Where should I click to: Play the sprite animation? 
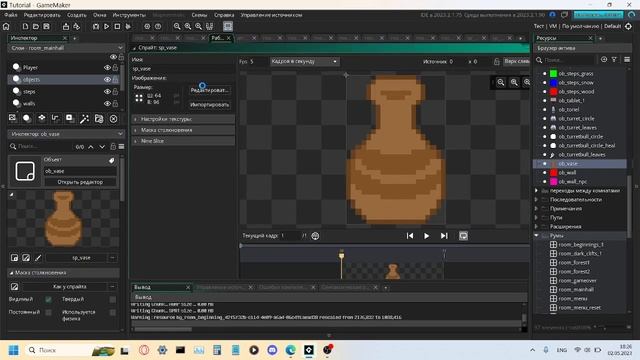(x=427, y=236)
